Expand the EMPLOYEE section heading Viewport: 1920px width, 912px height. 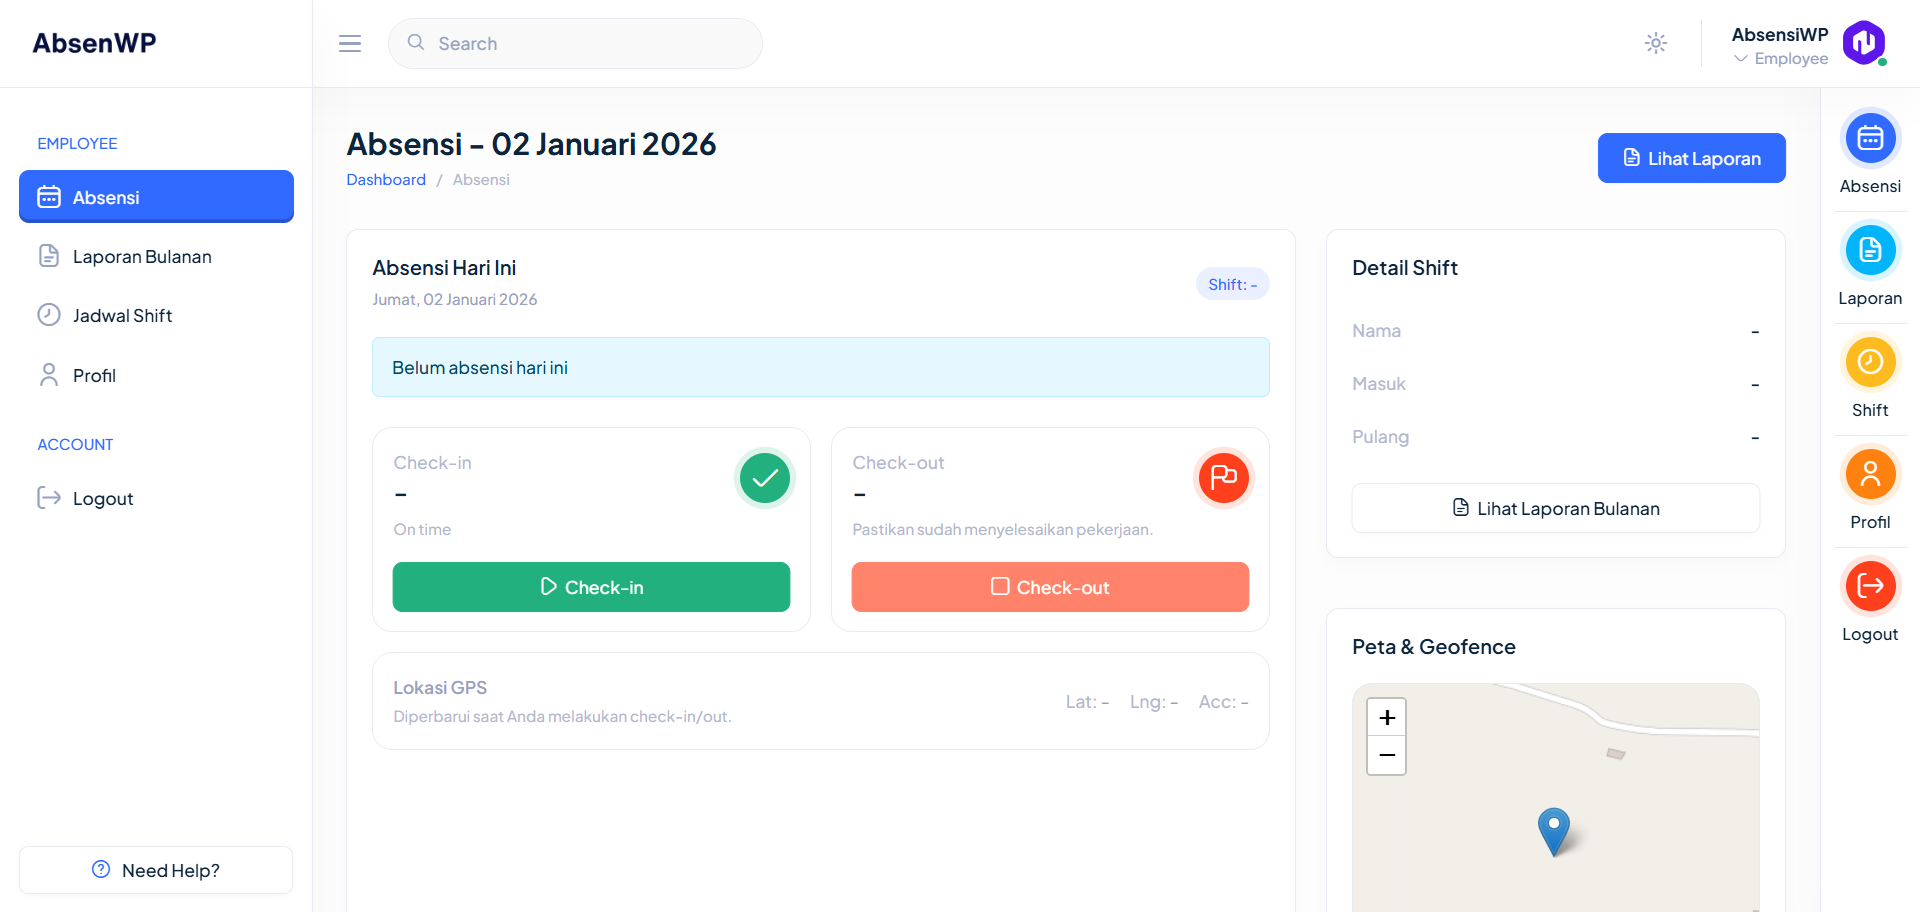(77, 143)
